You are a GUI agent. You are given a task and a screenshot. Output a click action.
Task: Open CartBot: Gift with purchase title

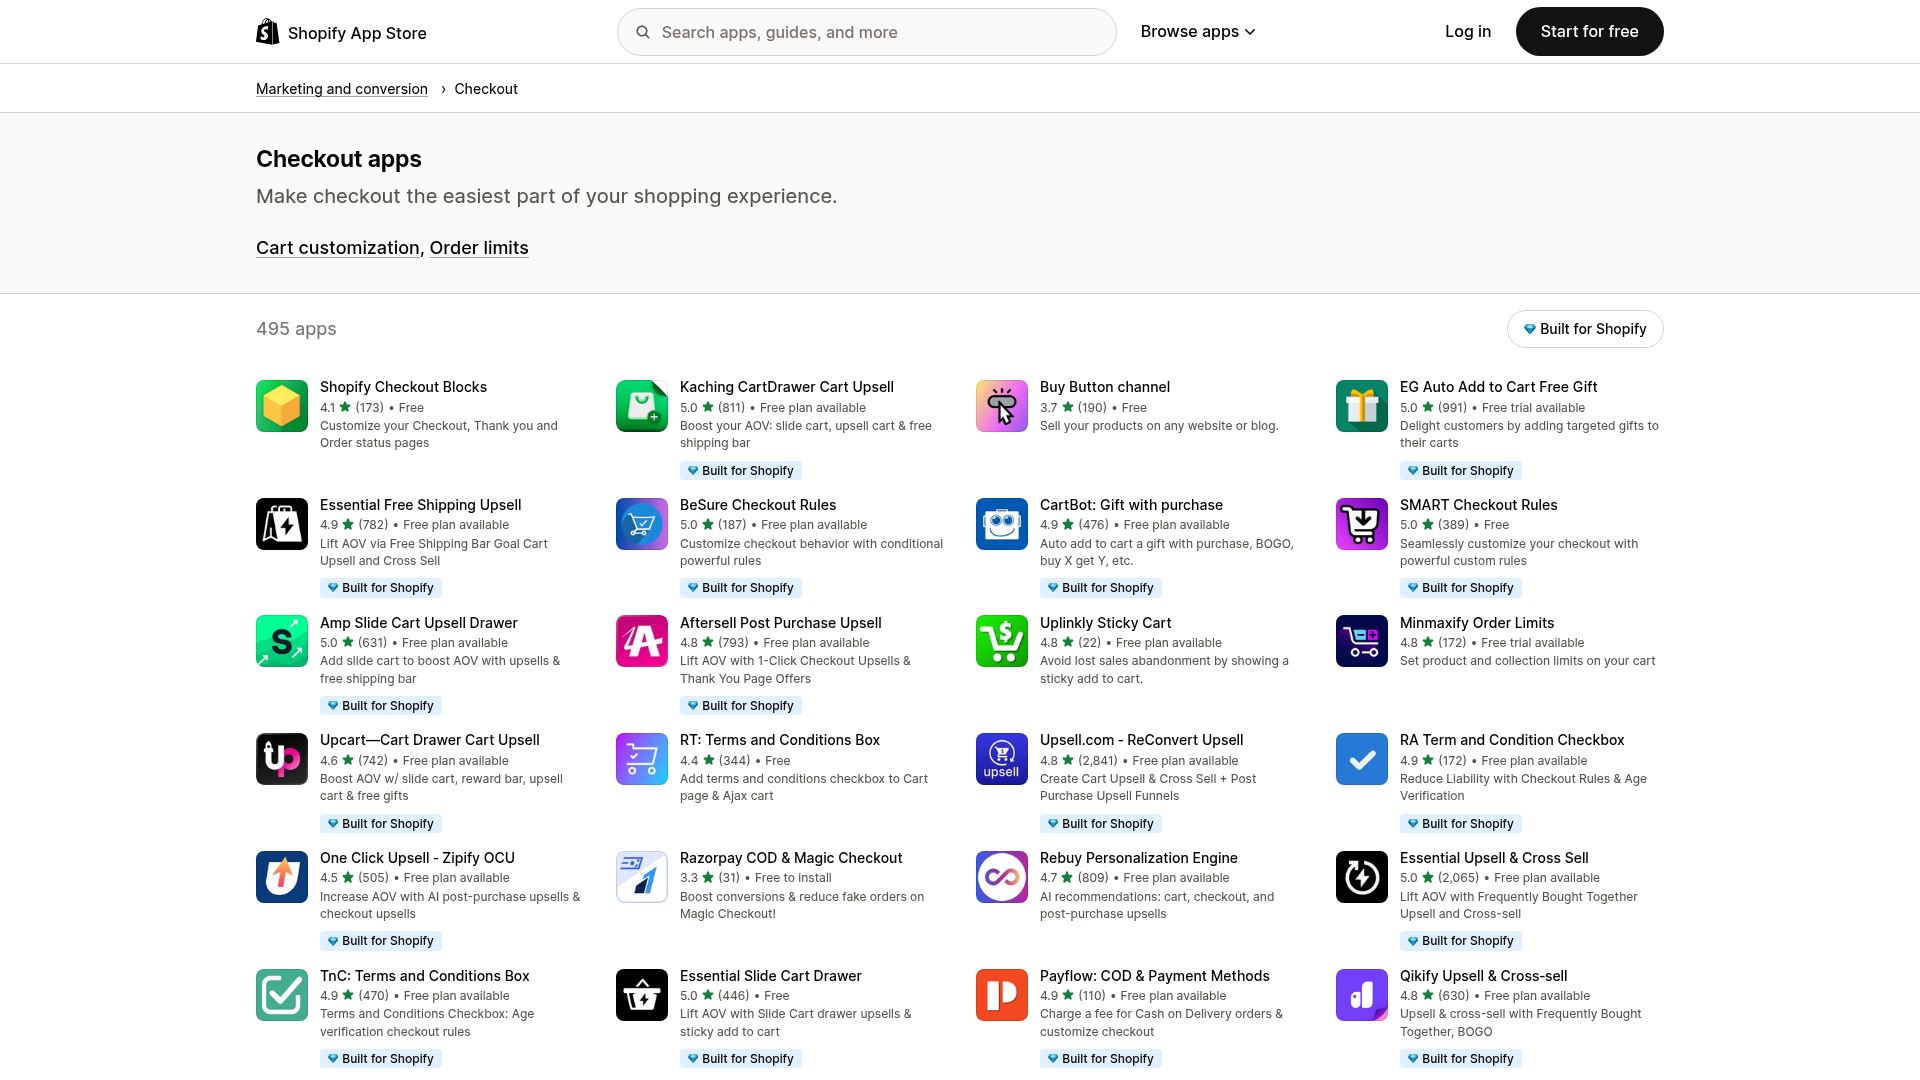[1131, 505]
